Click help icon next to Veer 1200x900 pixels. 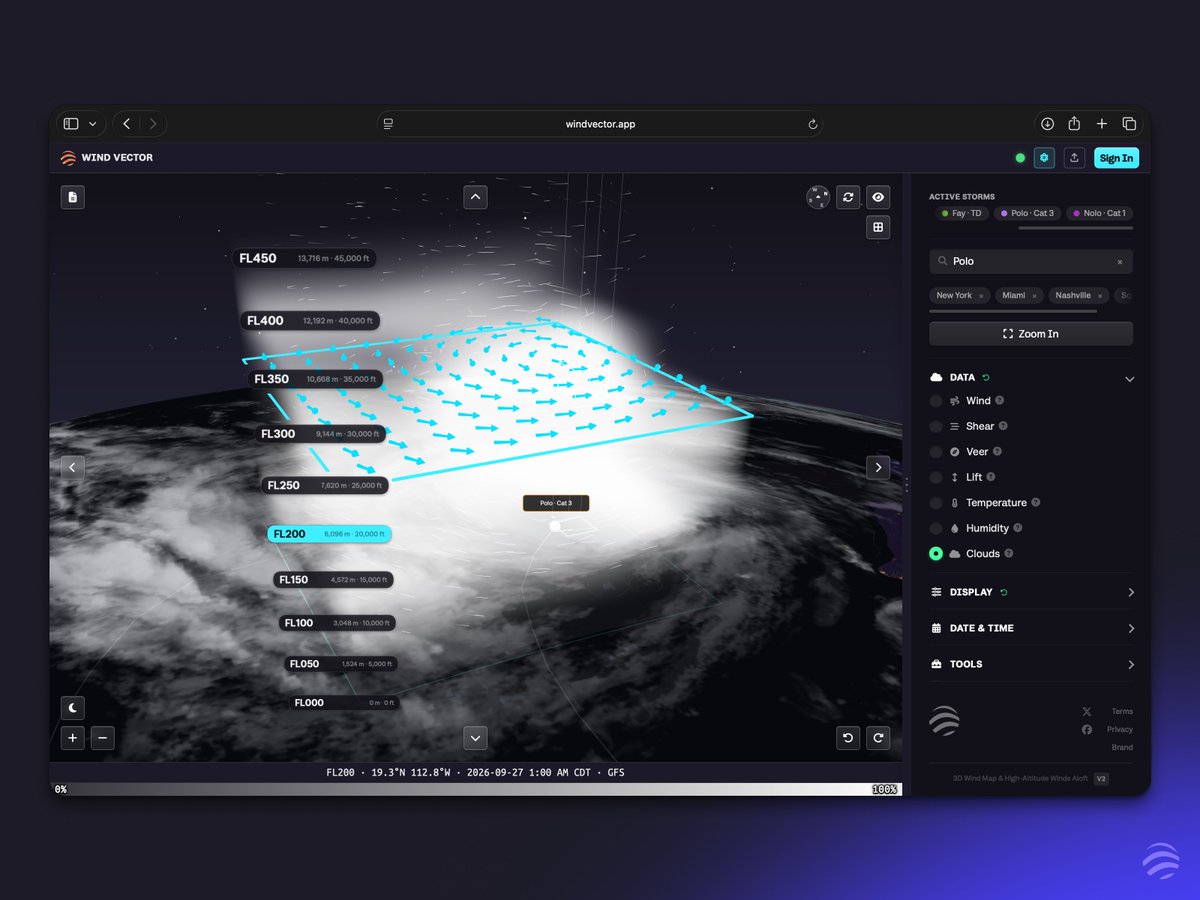coord(997,452)
